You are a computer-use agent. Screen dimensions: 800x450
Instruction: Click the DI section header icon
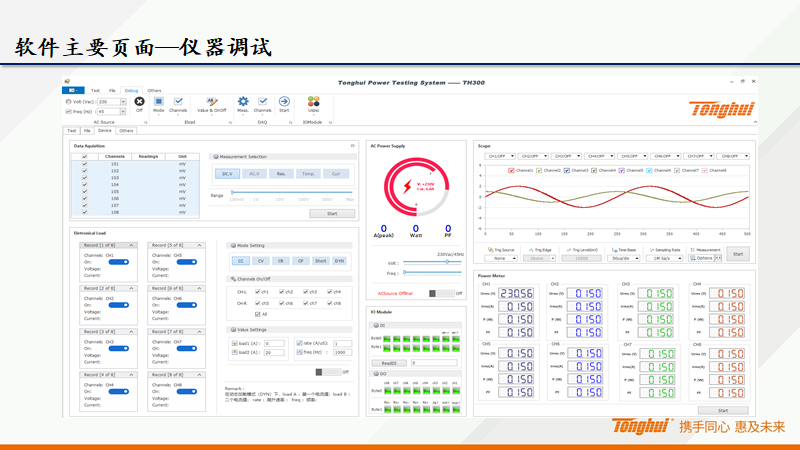pos(376,325)
